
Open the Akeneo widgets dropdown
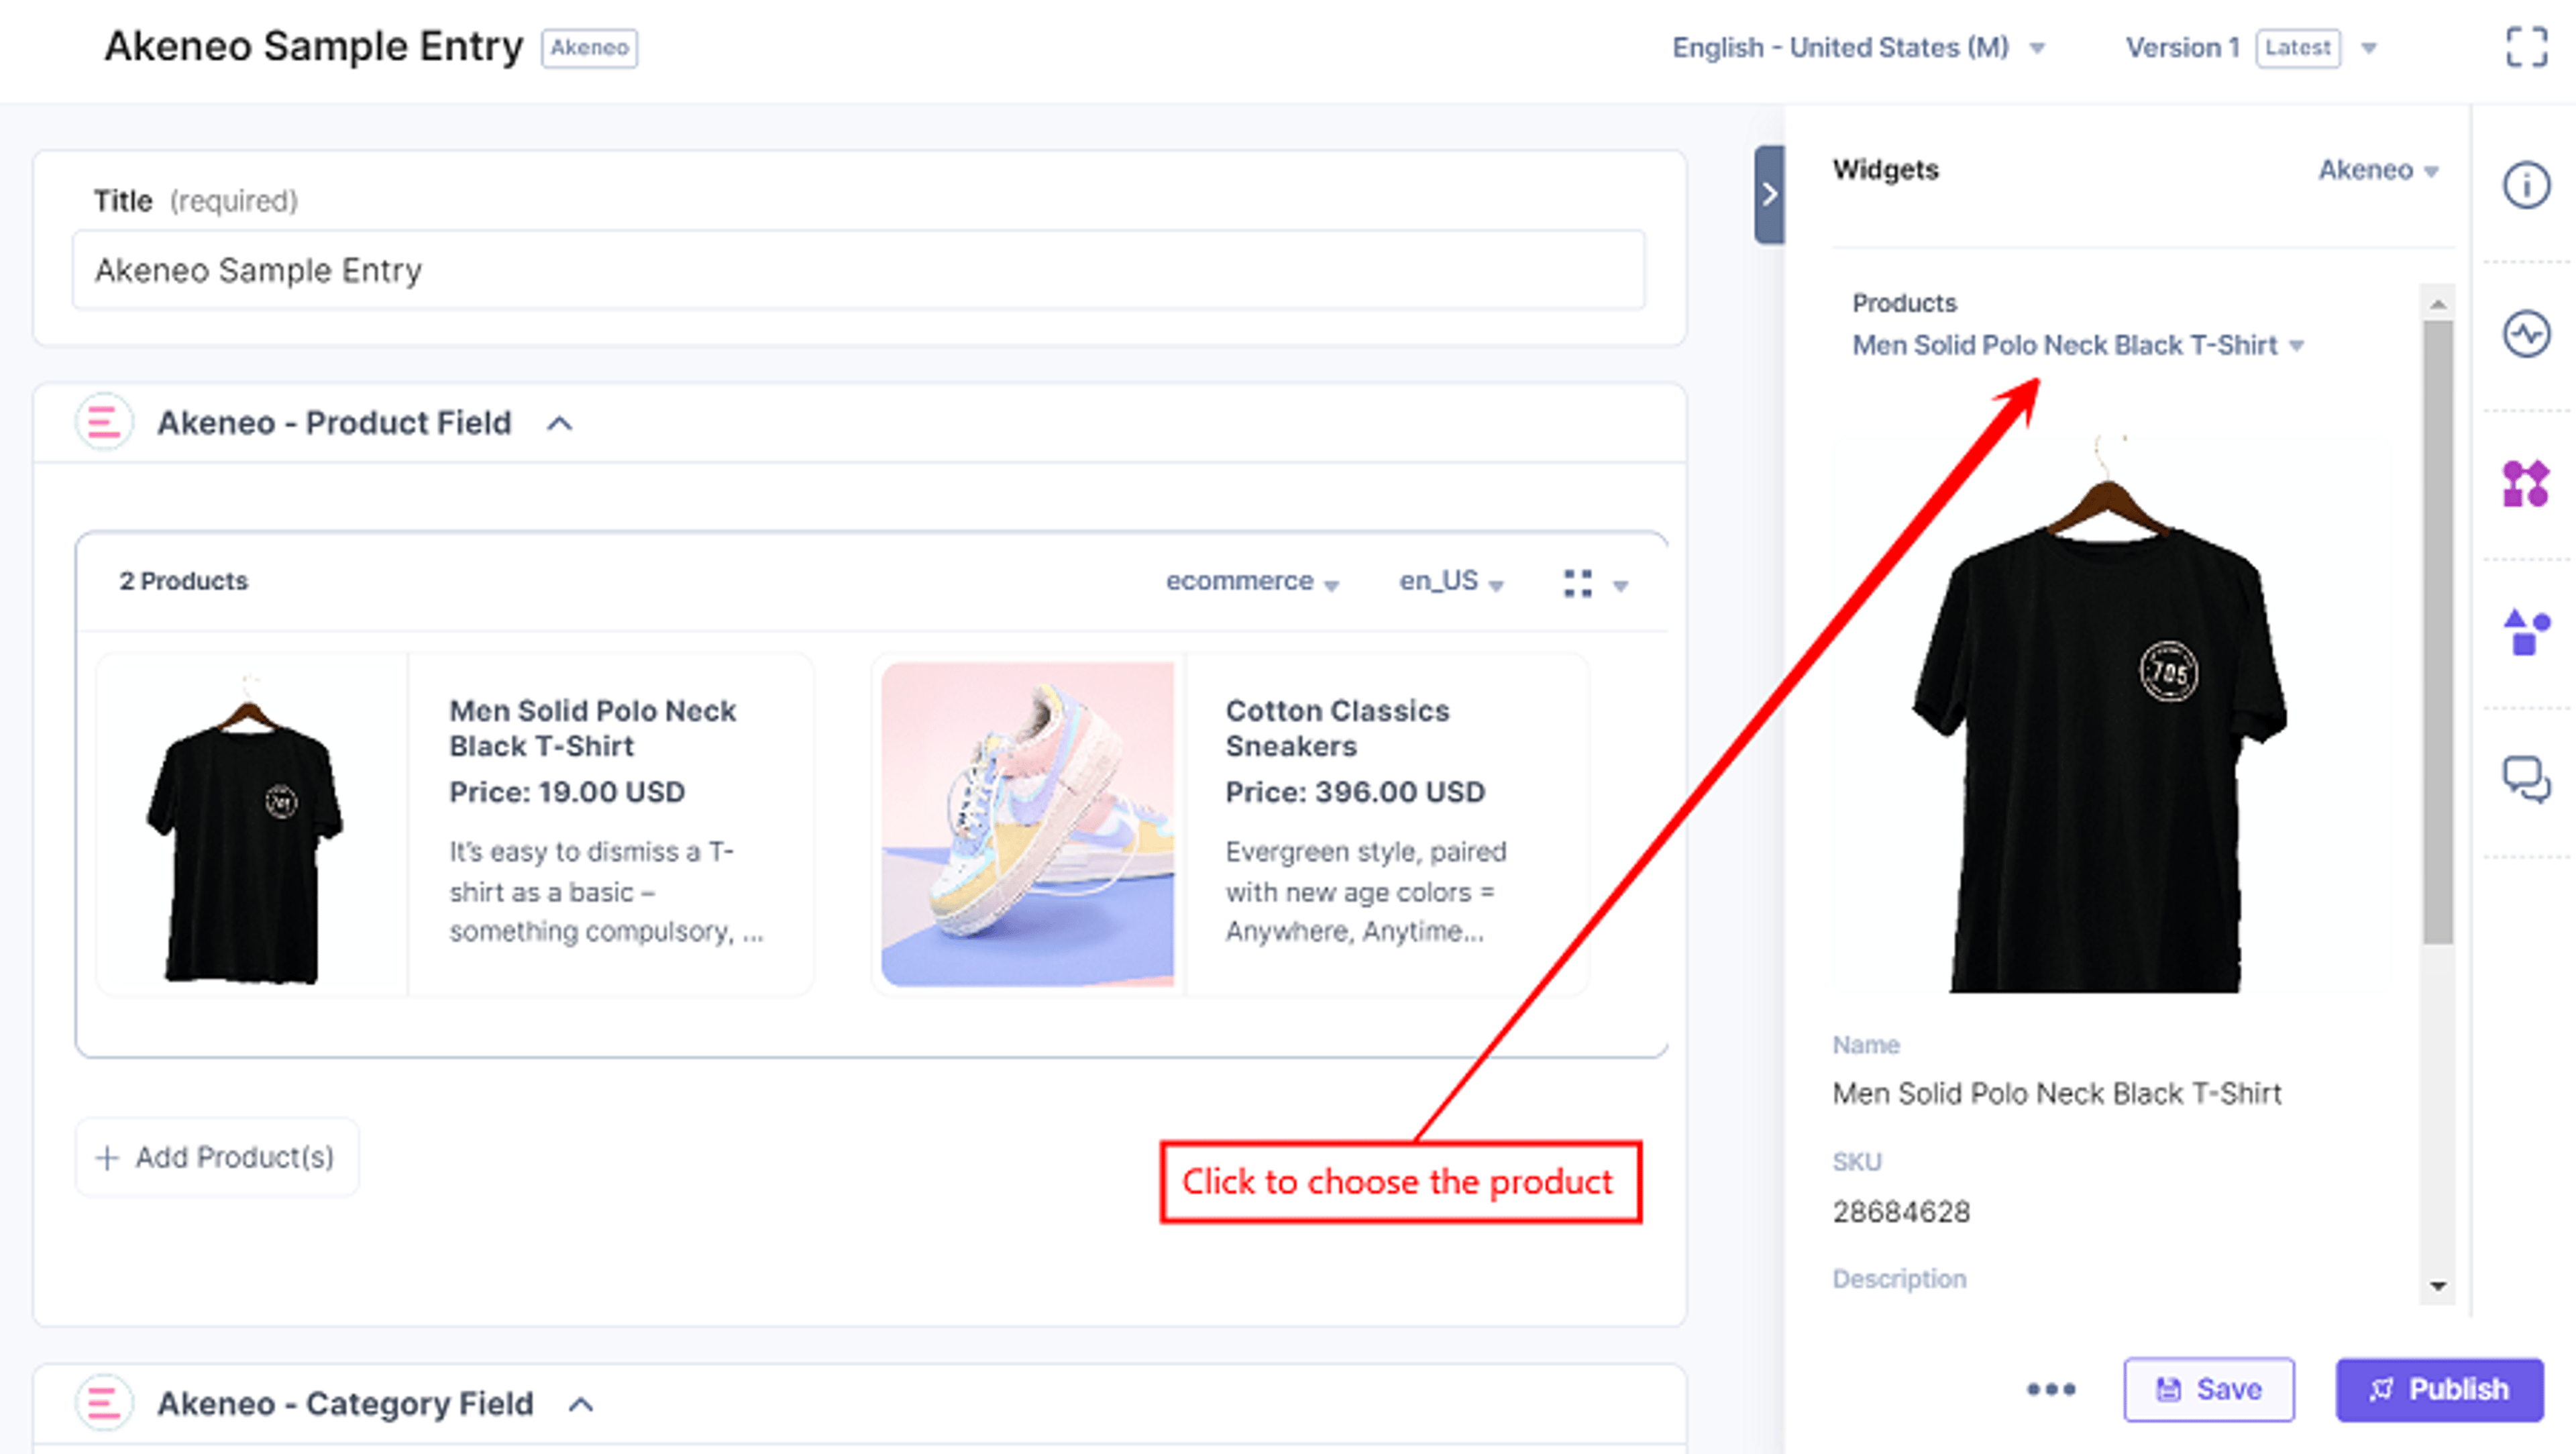[x=2378, y=170]
